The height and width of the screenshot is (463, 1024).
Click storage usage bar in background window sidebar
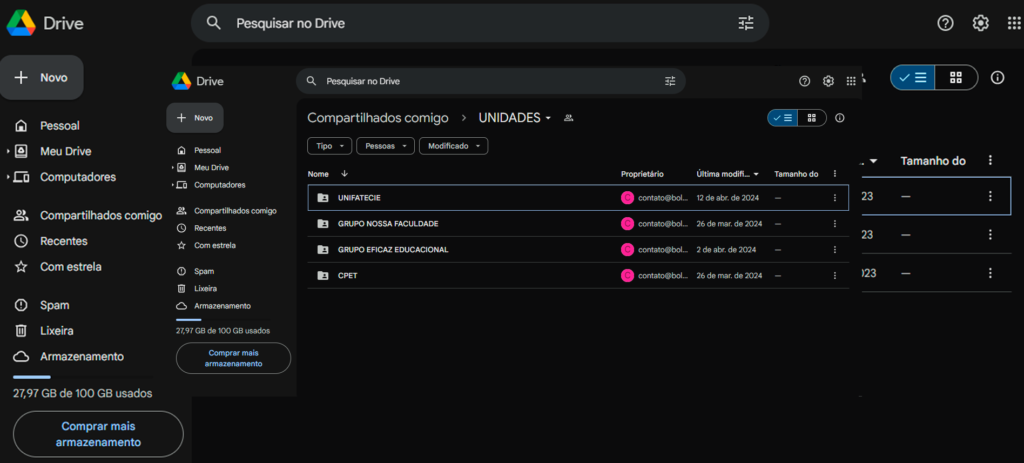pos(84,377)
